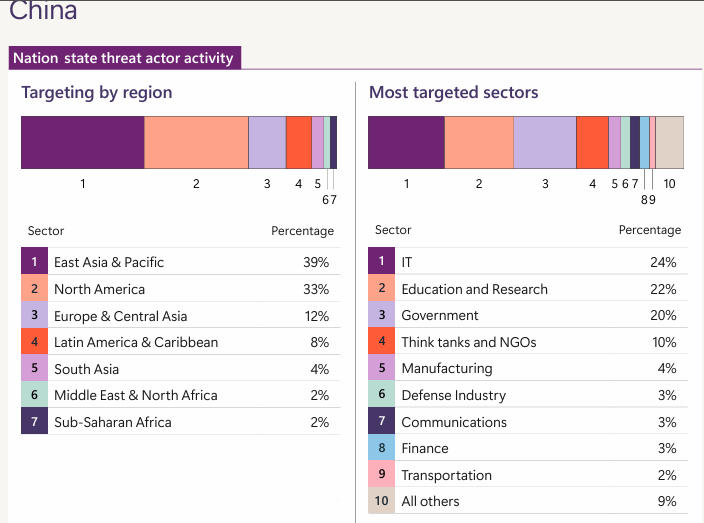This screenshot has height=523, width=704.
Task: Select the lavender swatch beside Government
Action: click(381, 315)
